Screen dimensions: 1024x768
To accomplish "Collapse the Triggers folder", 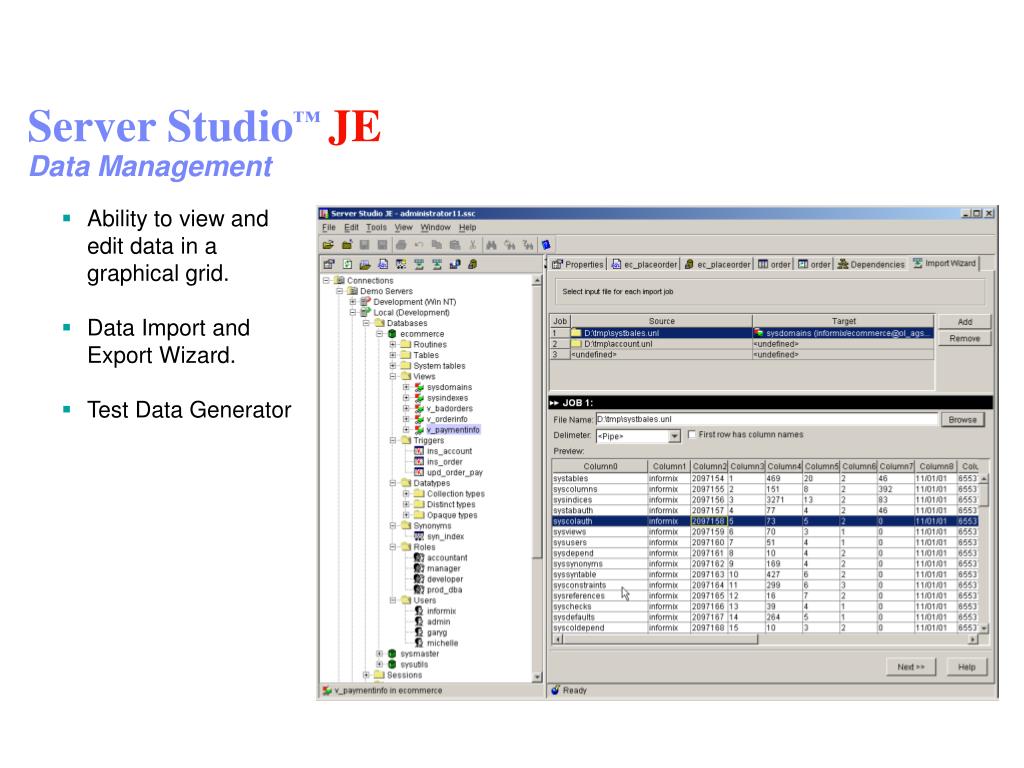I will (x=392, y=441).
